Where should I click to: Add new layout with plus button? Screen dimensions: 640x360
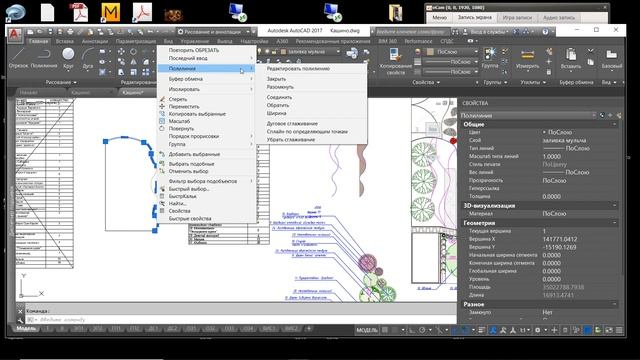point(309,328)
